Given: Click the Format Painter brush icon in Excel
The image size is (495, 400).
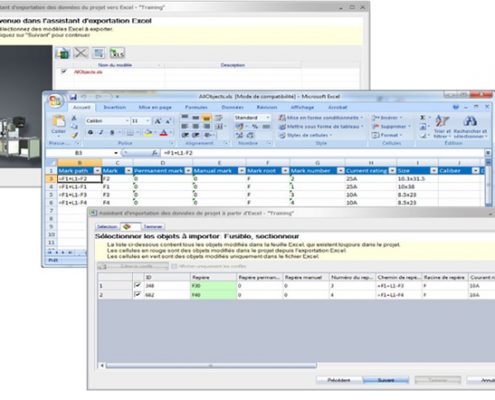Looking at the screenshot, I should (75, 135).
